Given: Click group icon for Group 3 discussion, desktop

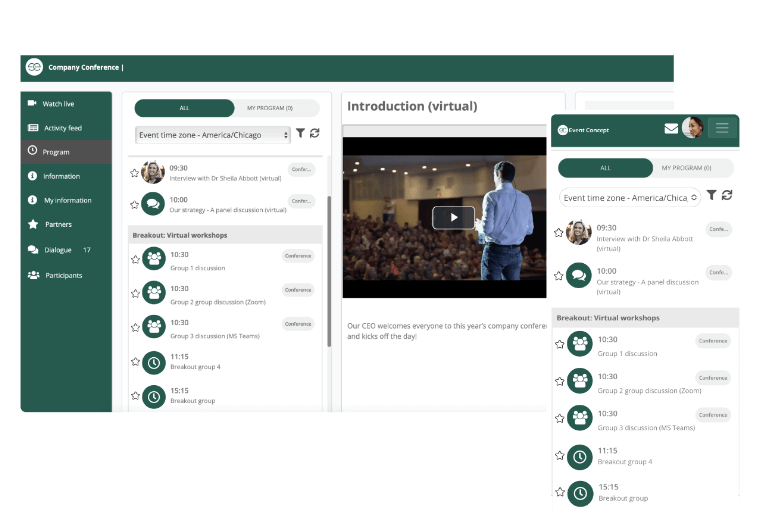Looking at the screenshot, I should coord(154,327).
